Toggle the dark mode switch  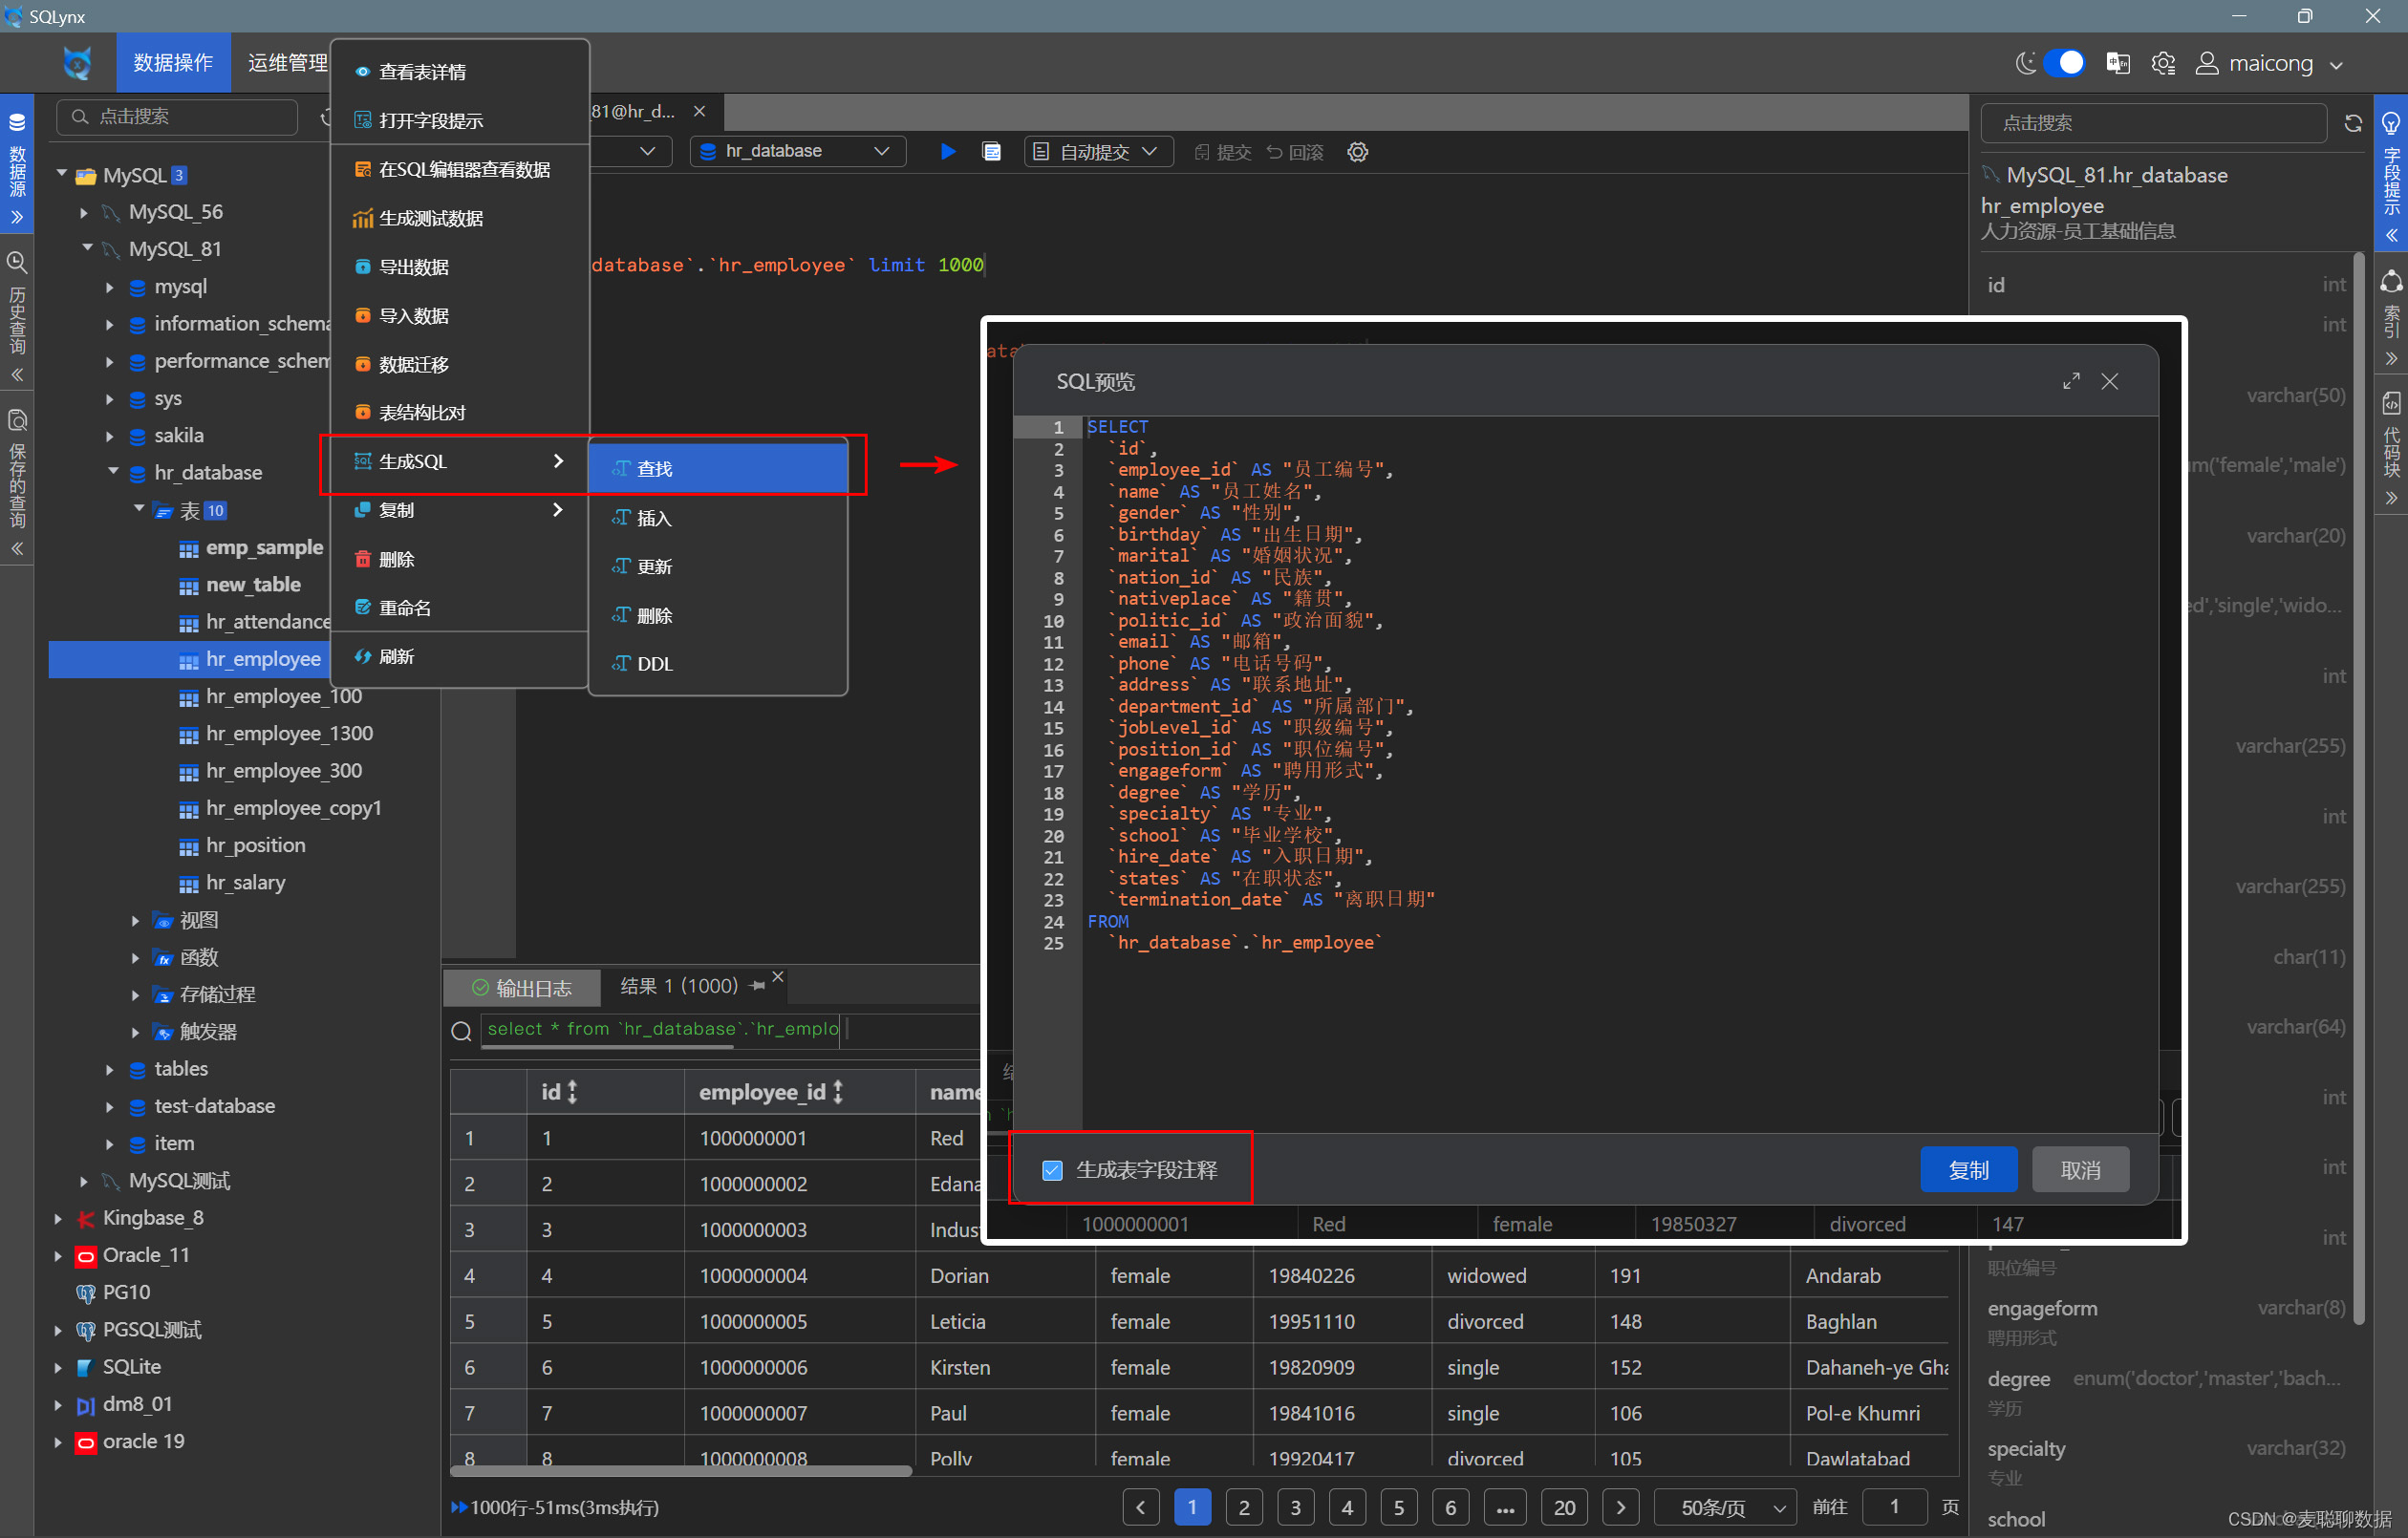pos(2064,63)
